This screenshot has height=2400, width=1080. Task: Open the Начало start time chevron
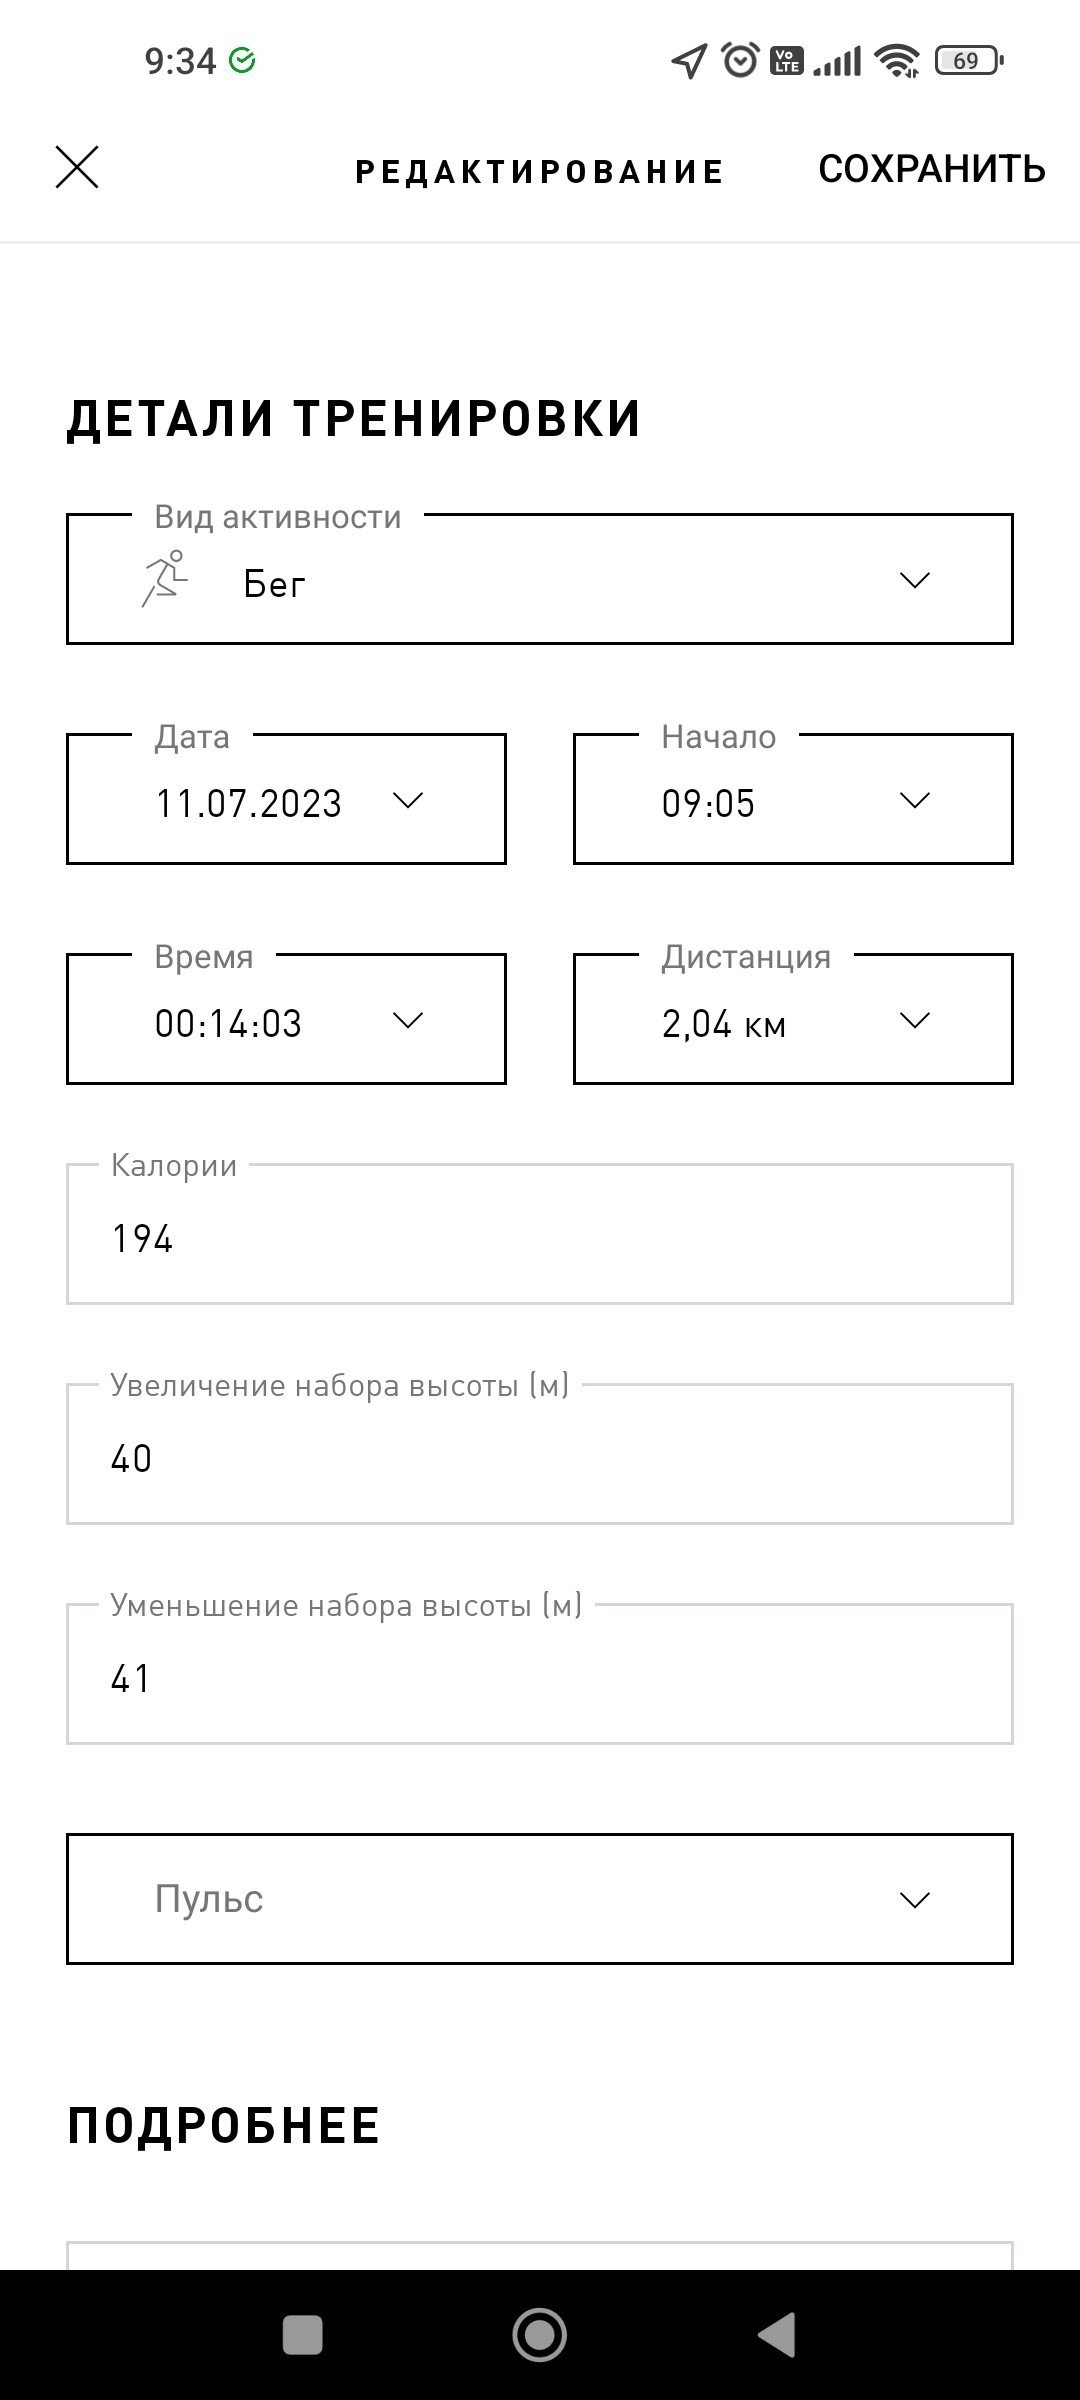915,800
